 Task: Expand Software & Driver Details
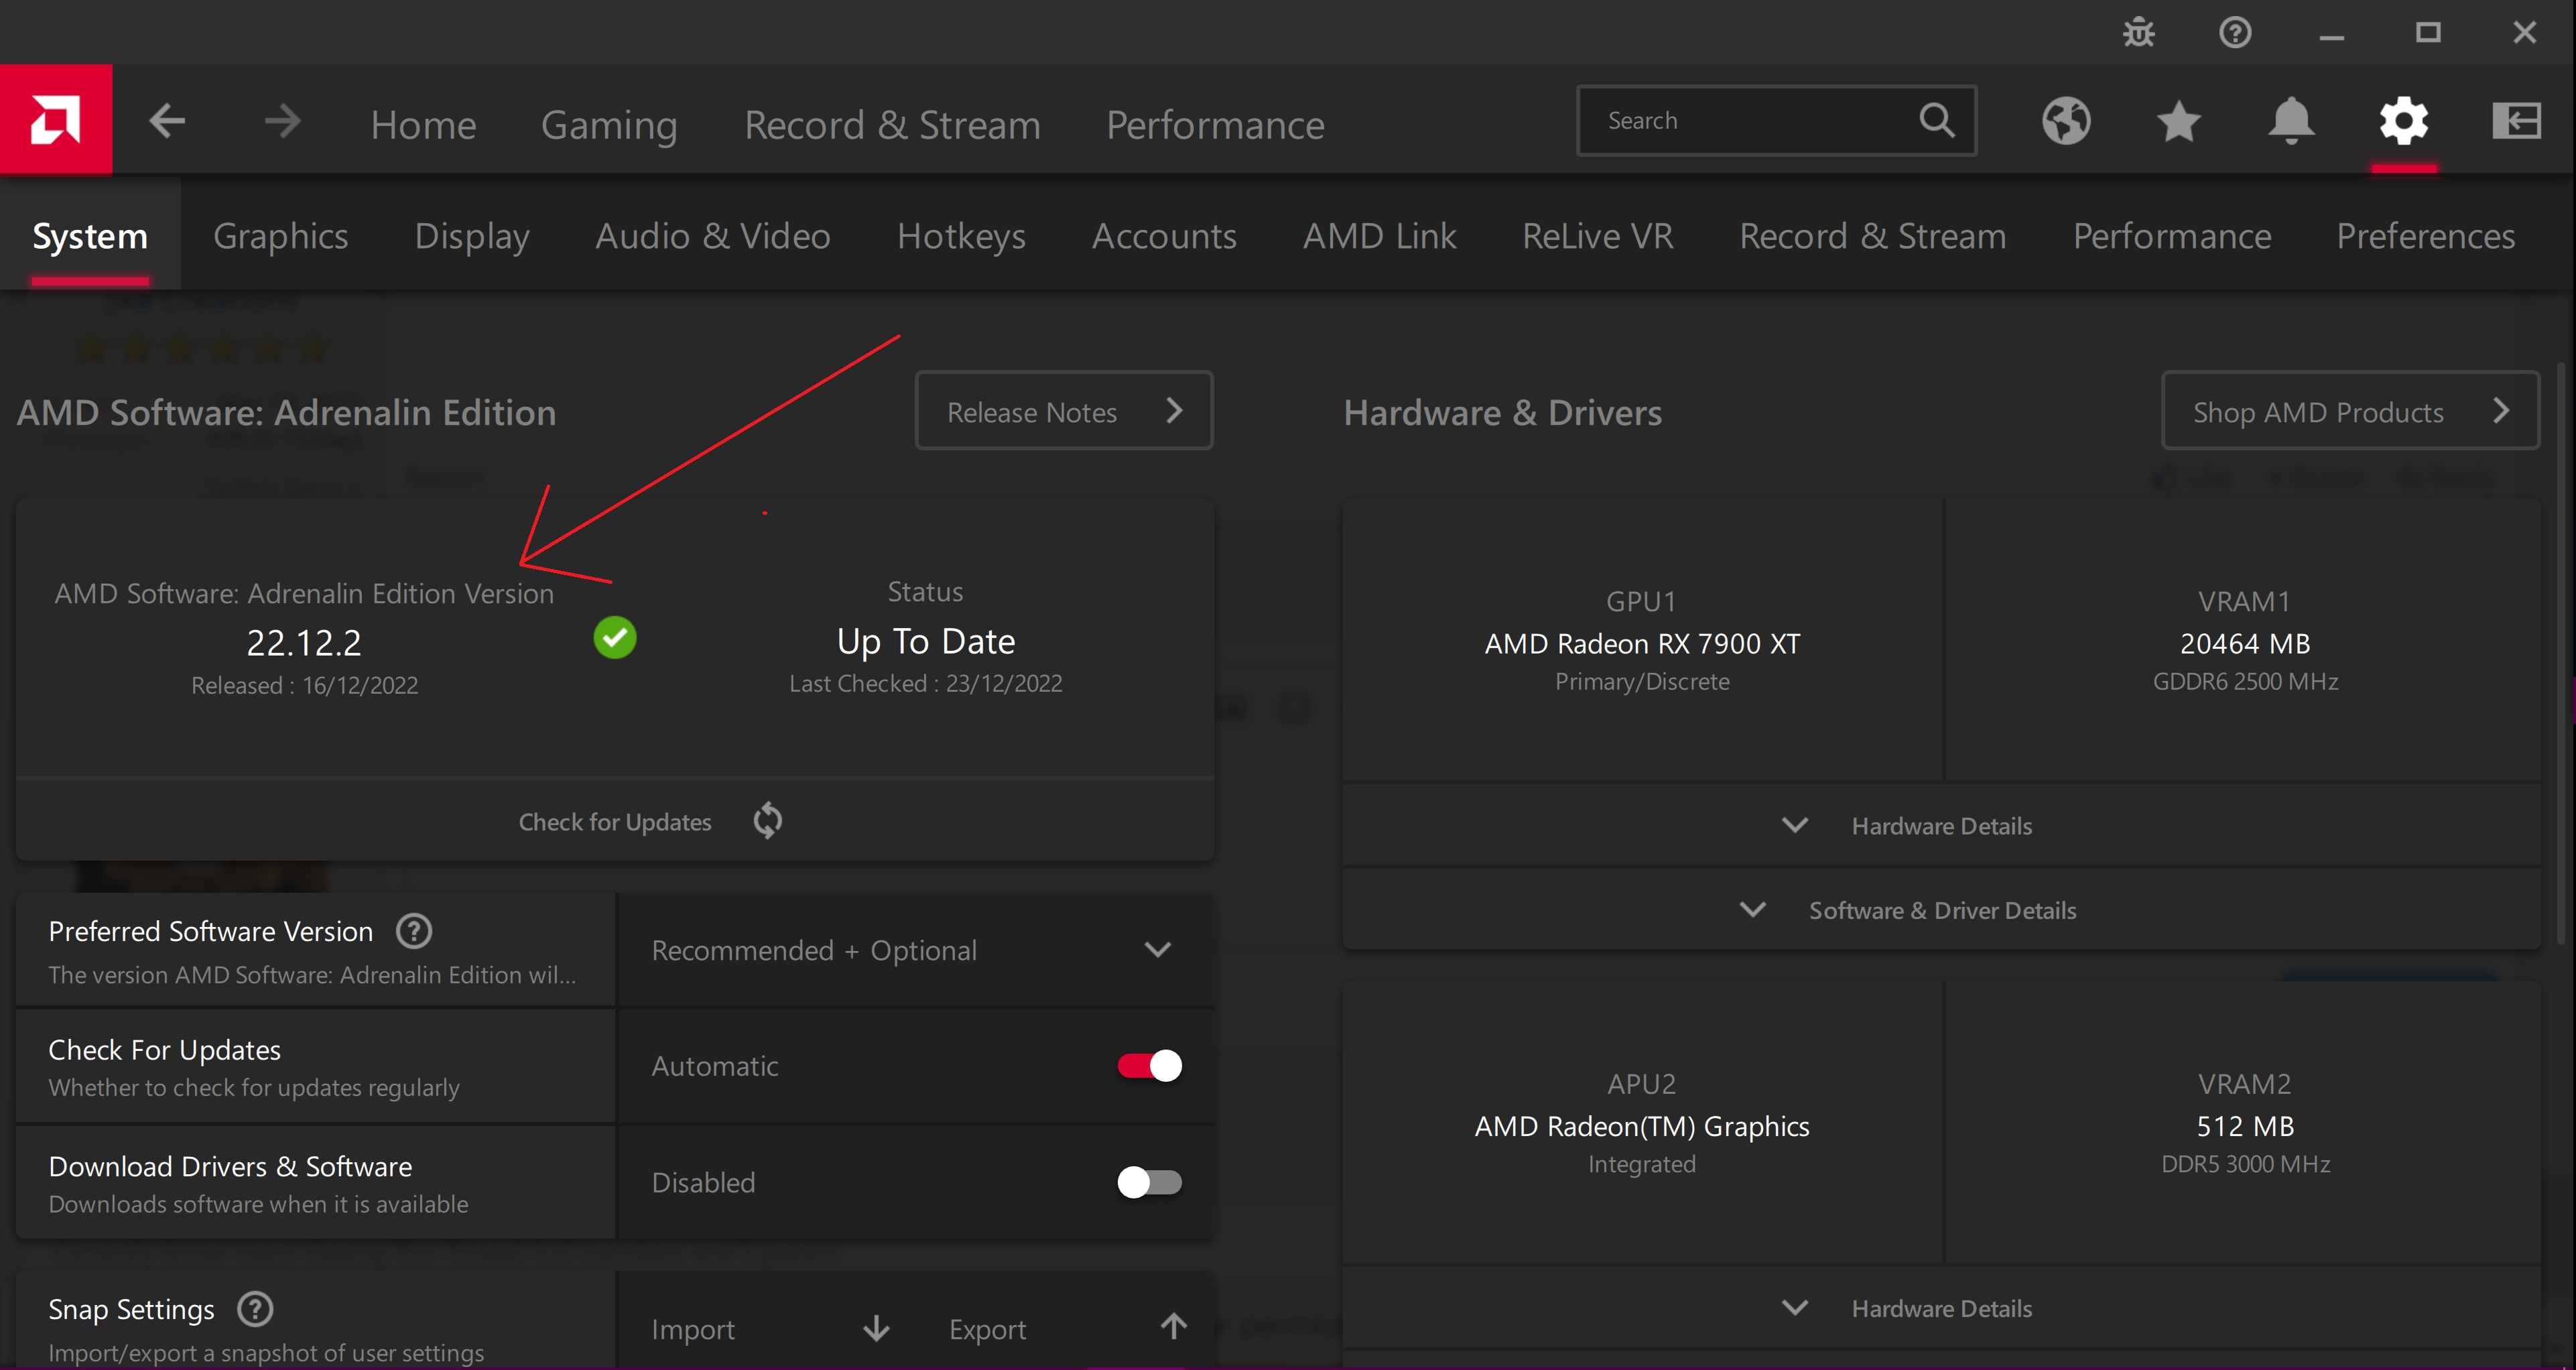[x=1941, y=910]
